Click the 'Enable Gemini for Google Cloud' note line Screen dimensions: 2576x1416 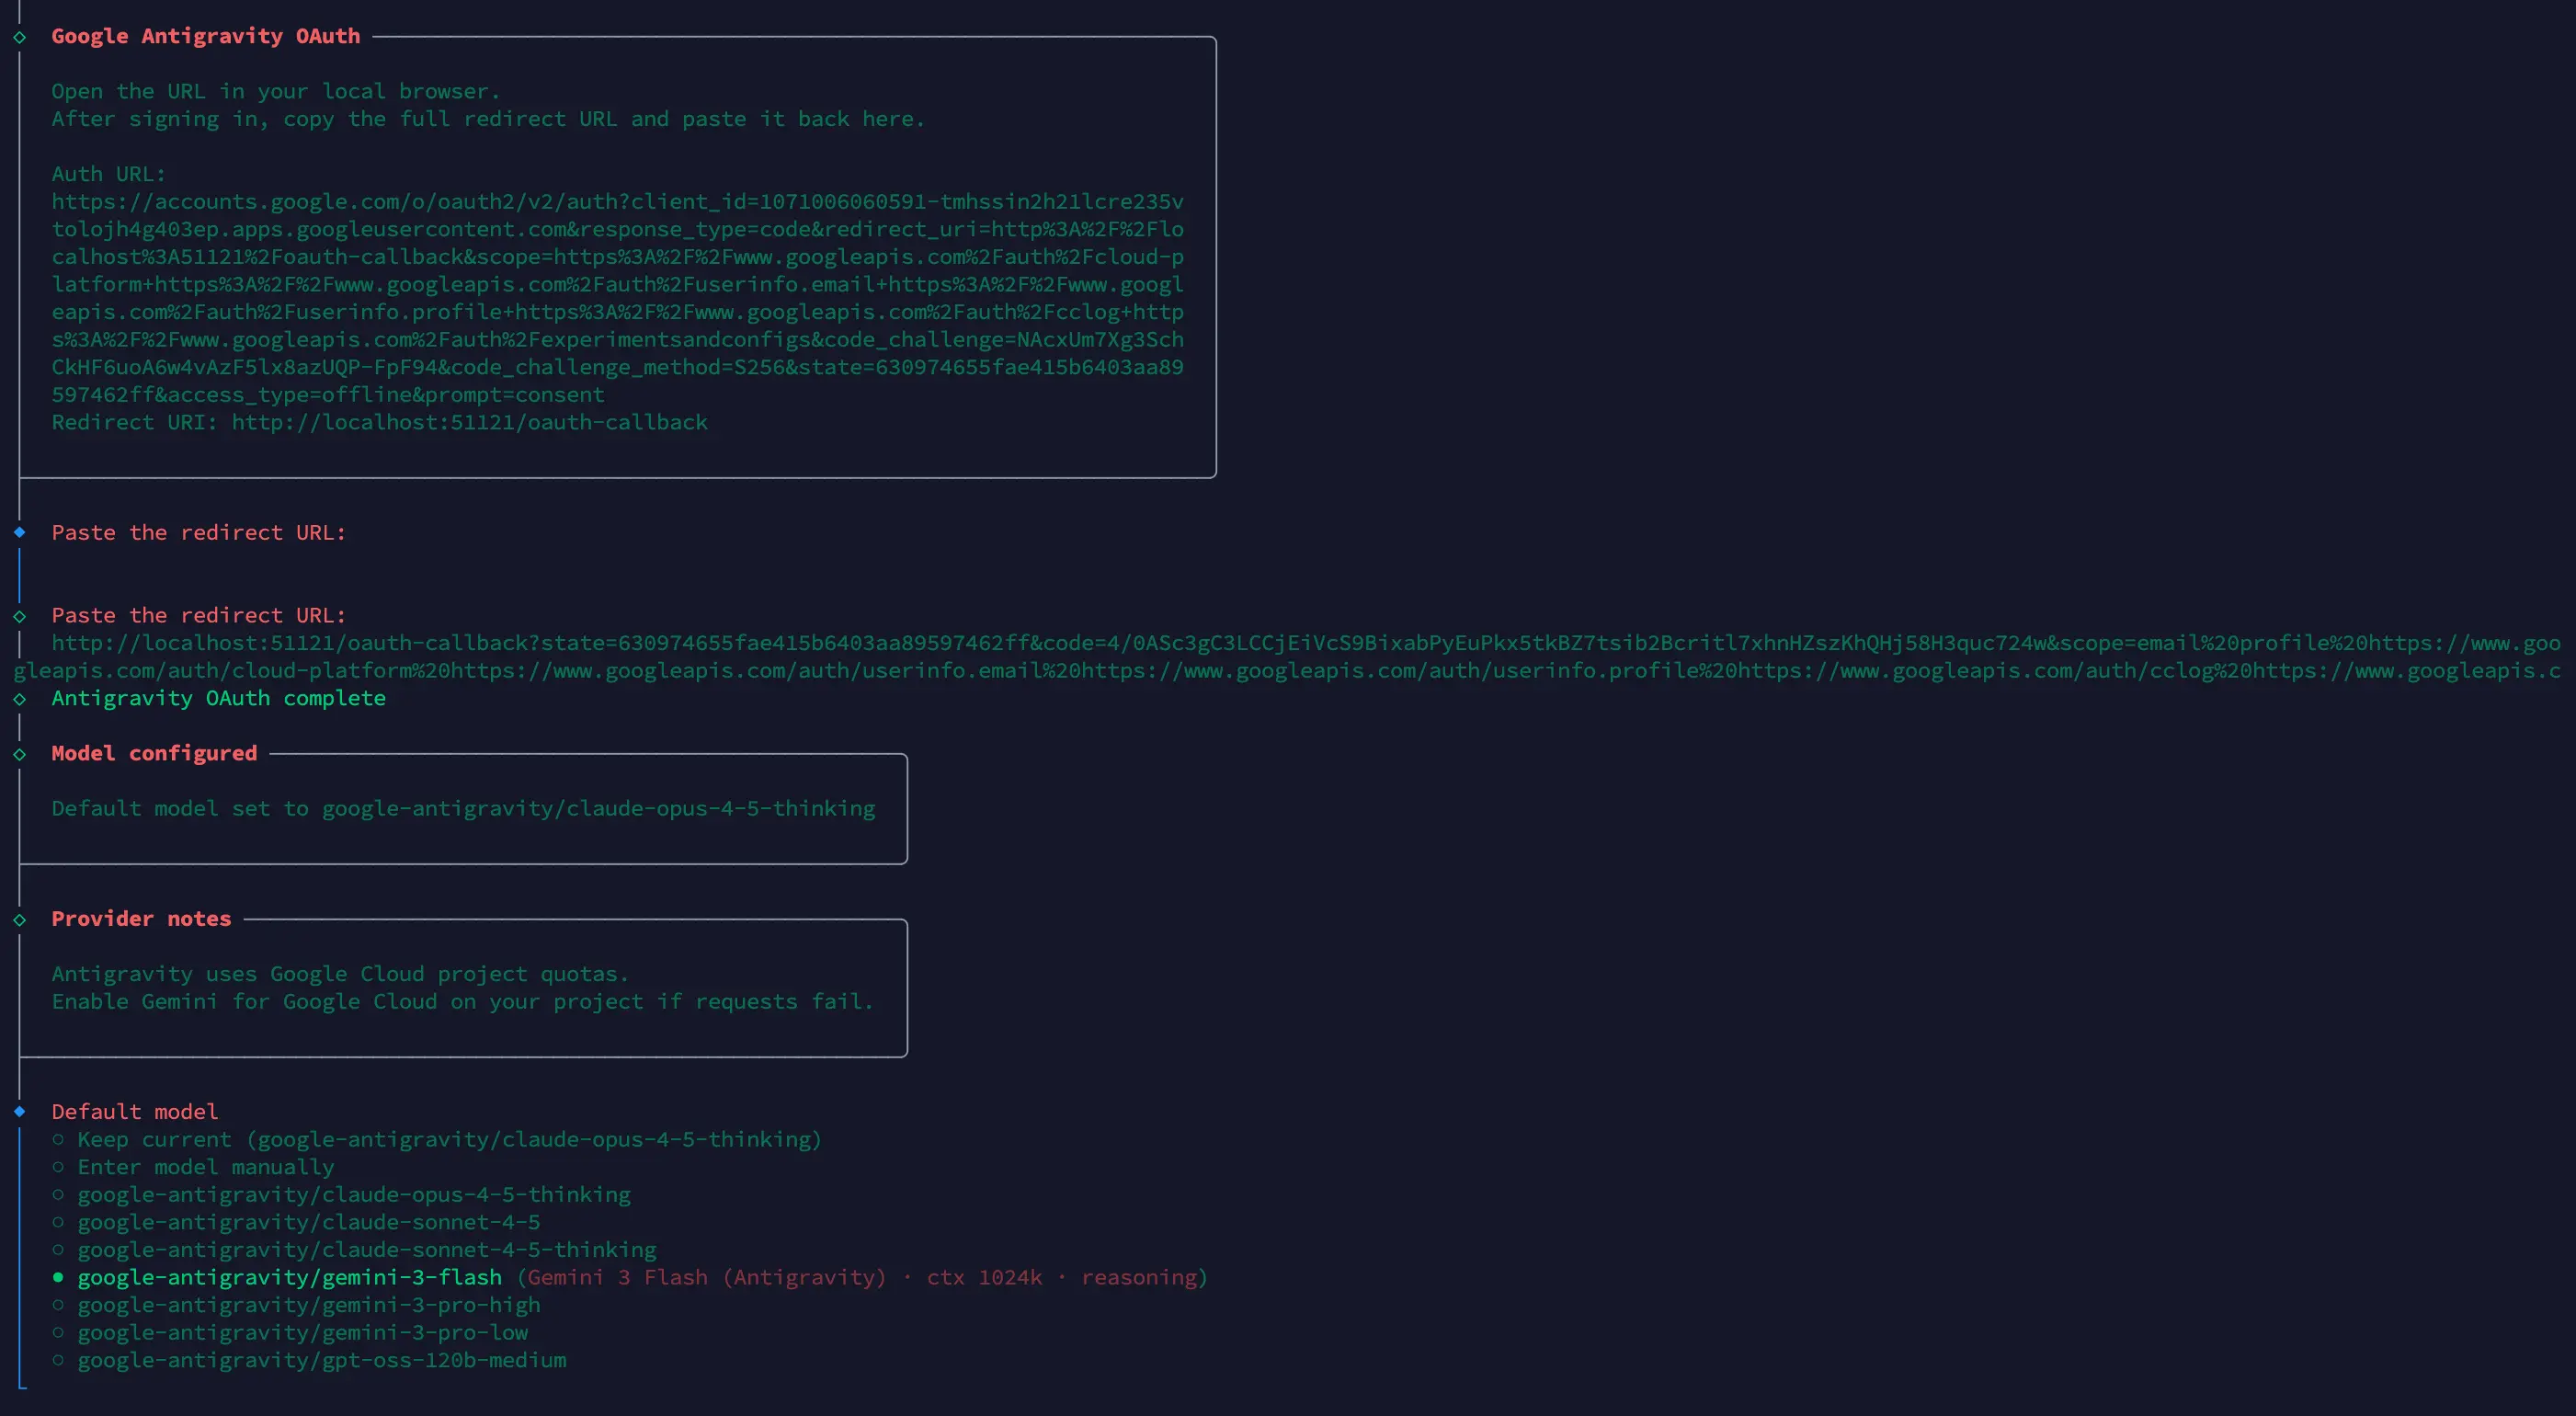click(463, 1001)
